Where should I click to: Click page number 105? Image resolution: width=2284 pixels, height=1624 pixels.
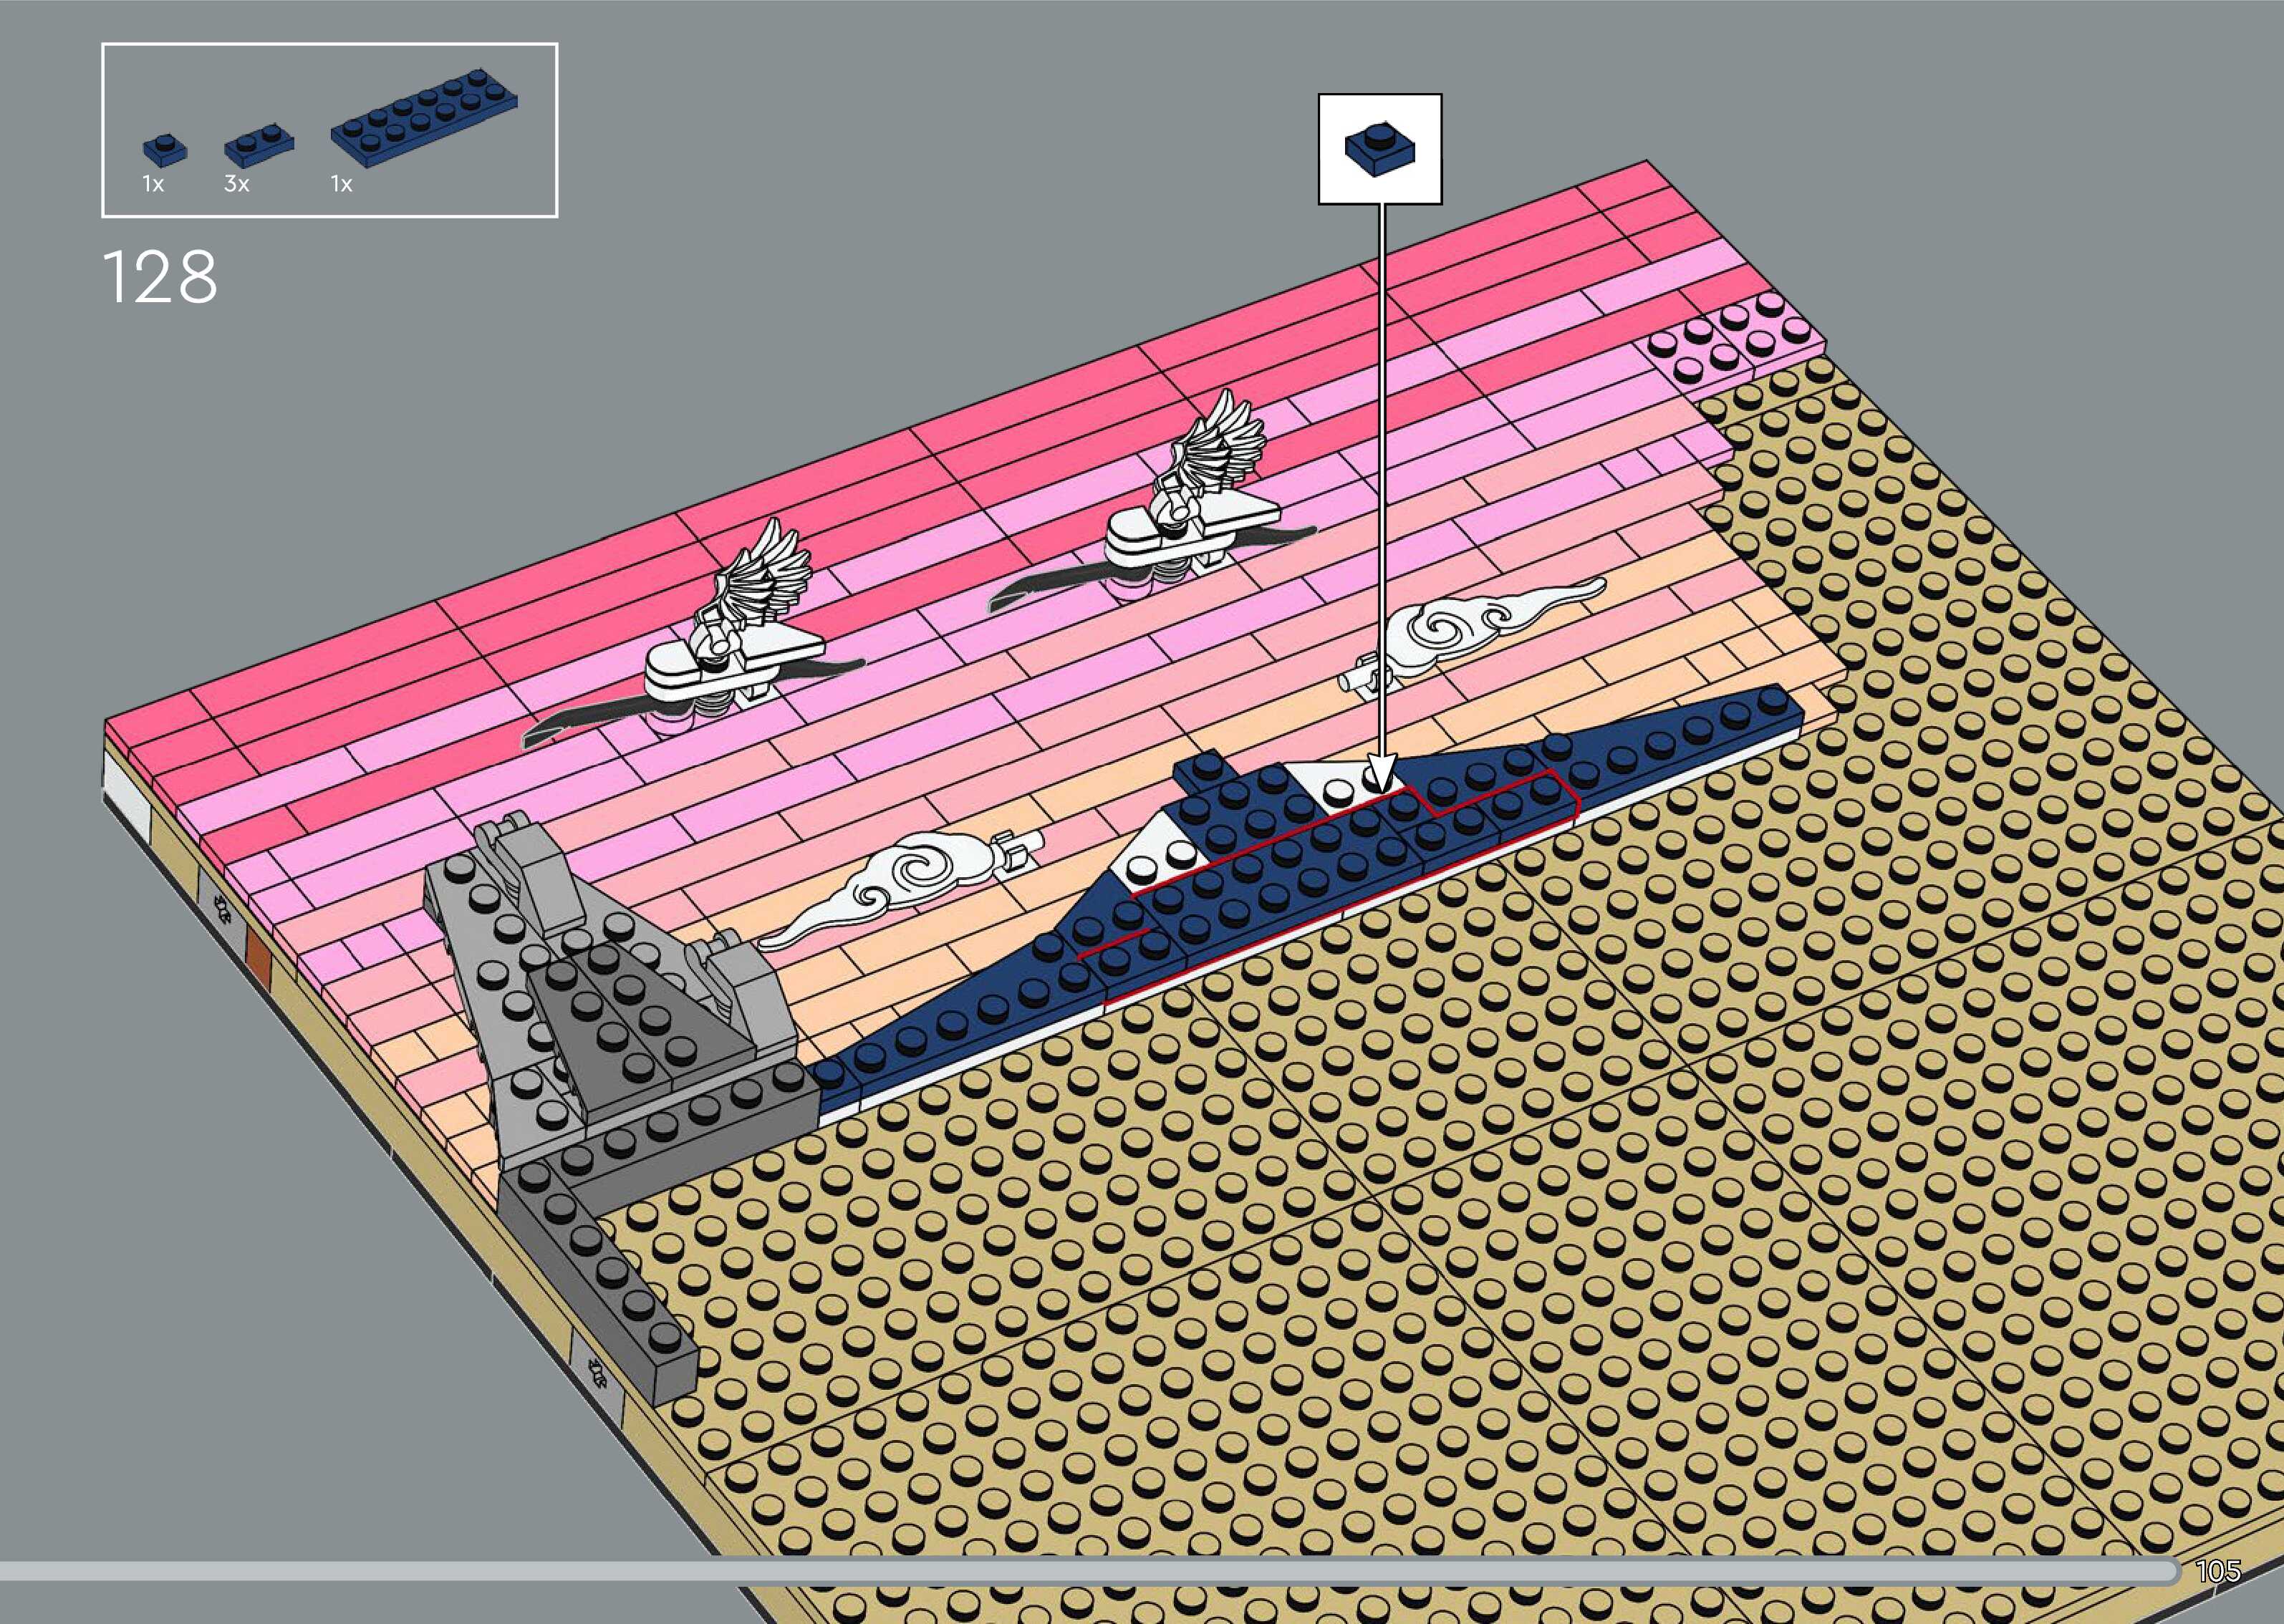click(2219, 1571)
